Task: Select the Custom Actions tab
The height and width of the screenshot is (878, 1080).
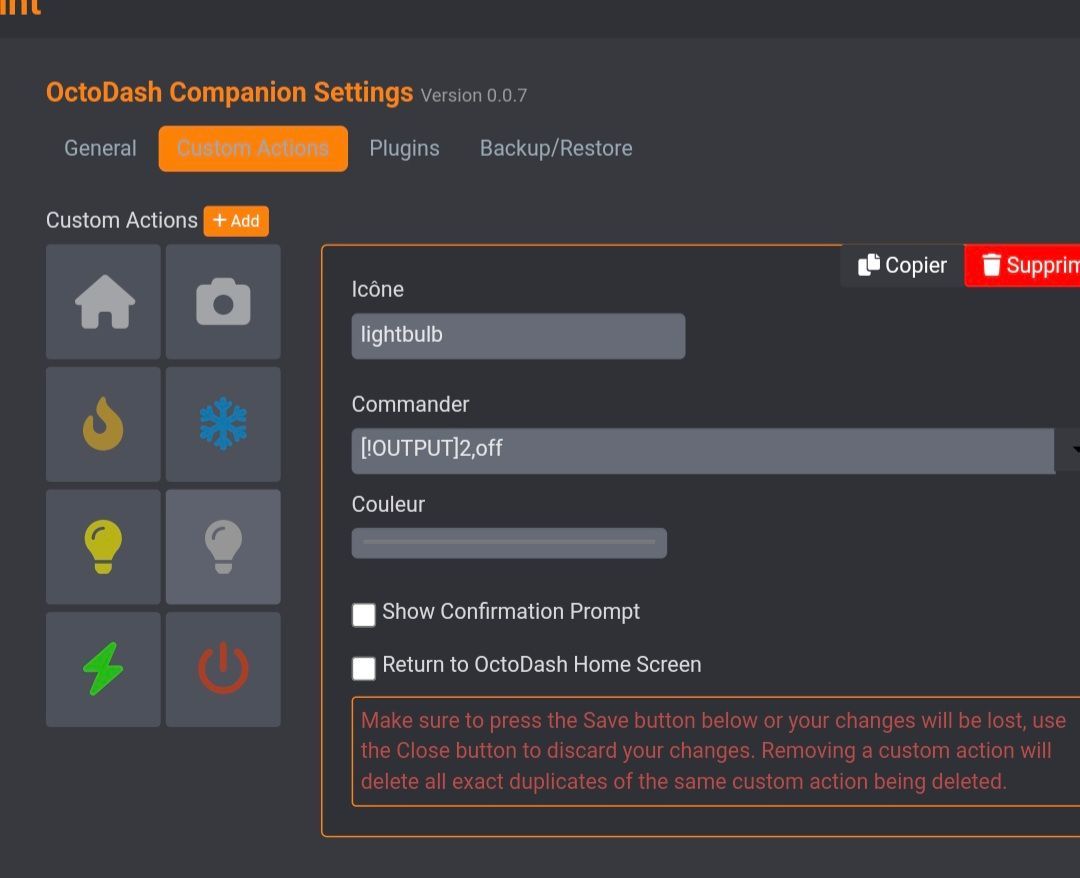Action: coord(253,149)
